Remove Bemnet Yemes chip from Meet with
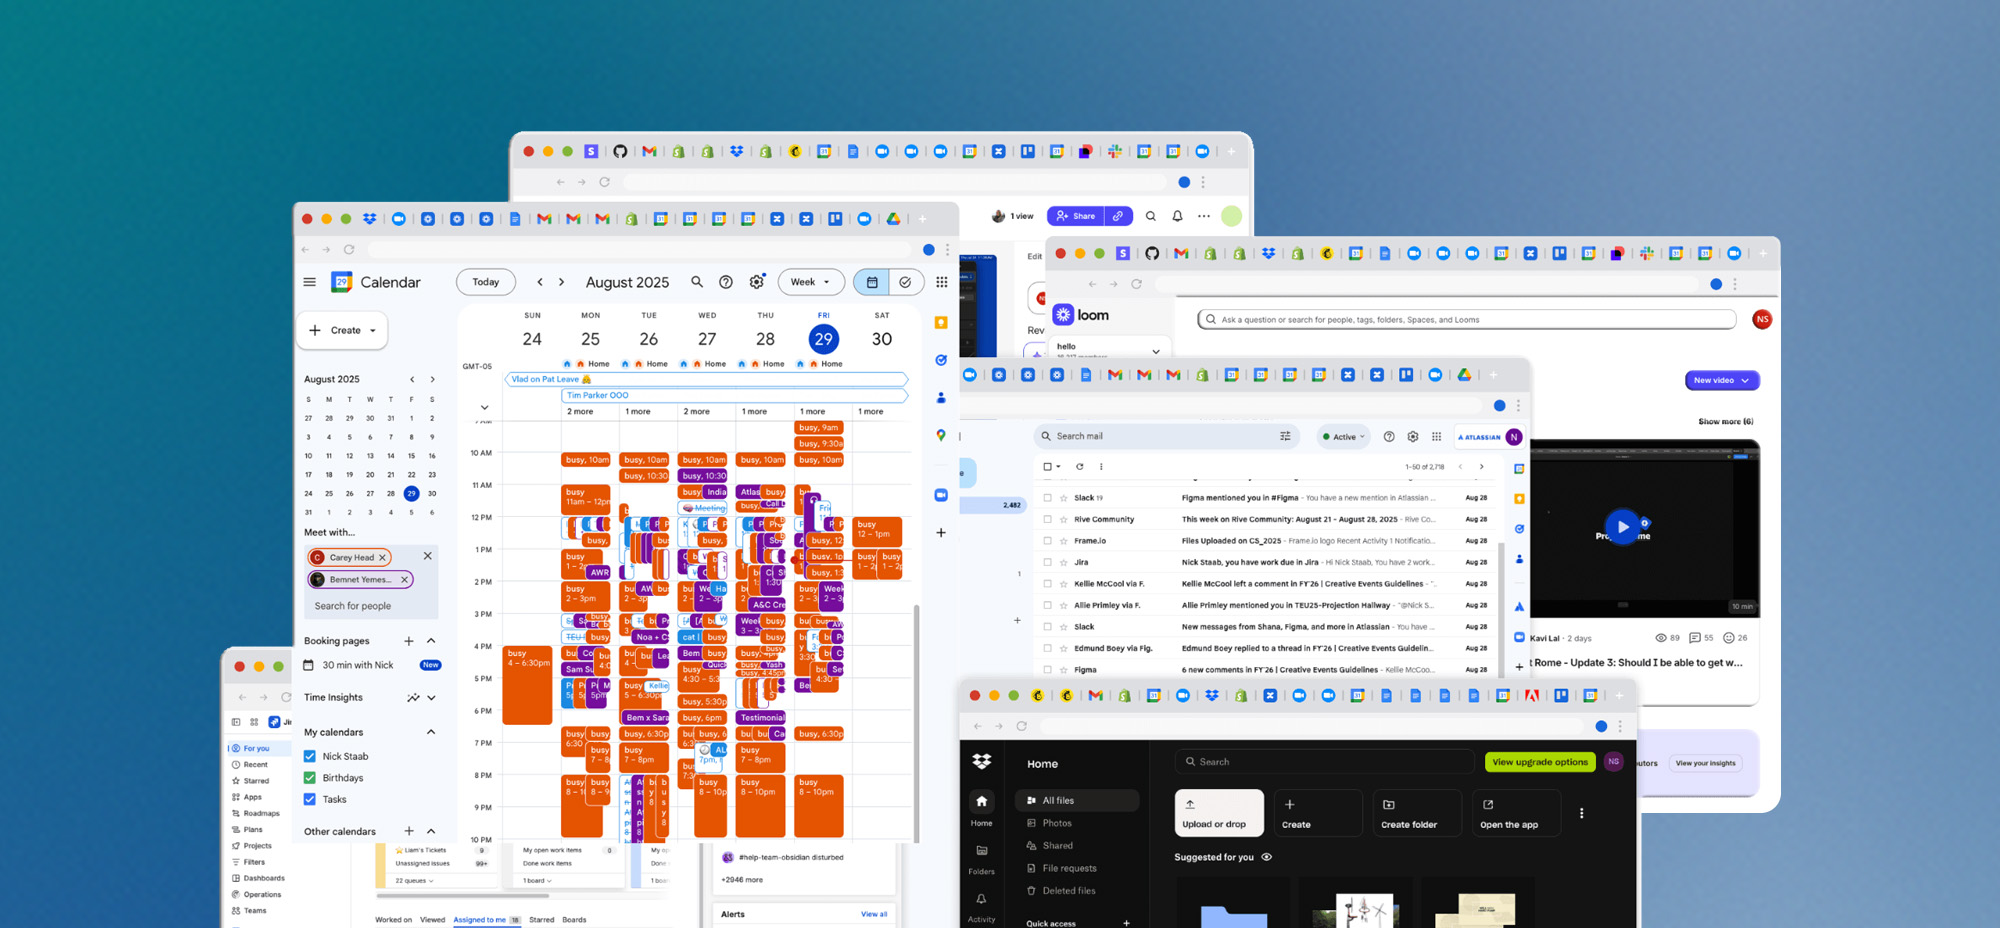The image size is (2000, 928). pyautogui.click(x=405, y=580)
